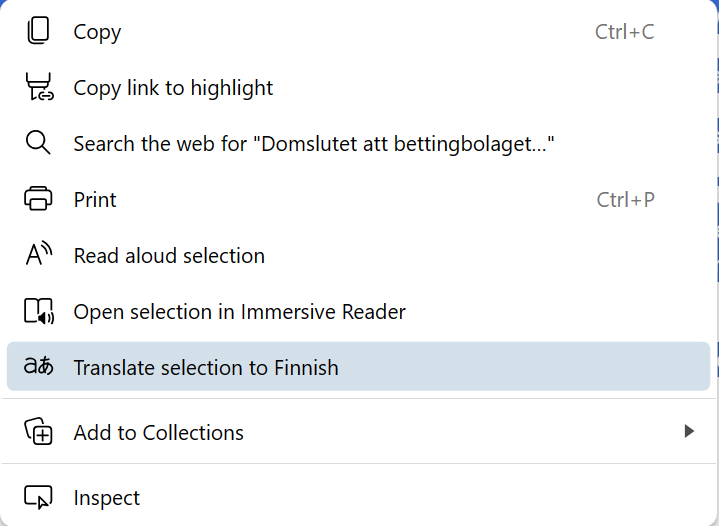This screenshot has height=526, width=719.
Task: Click the translate language icon
Action: coord(39,366)
